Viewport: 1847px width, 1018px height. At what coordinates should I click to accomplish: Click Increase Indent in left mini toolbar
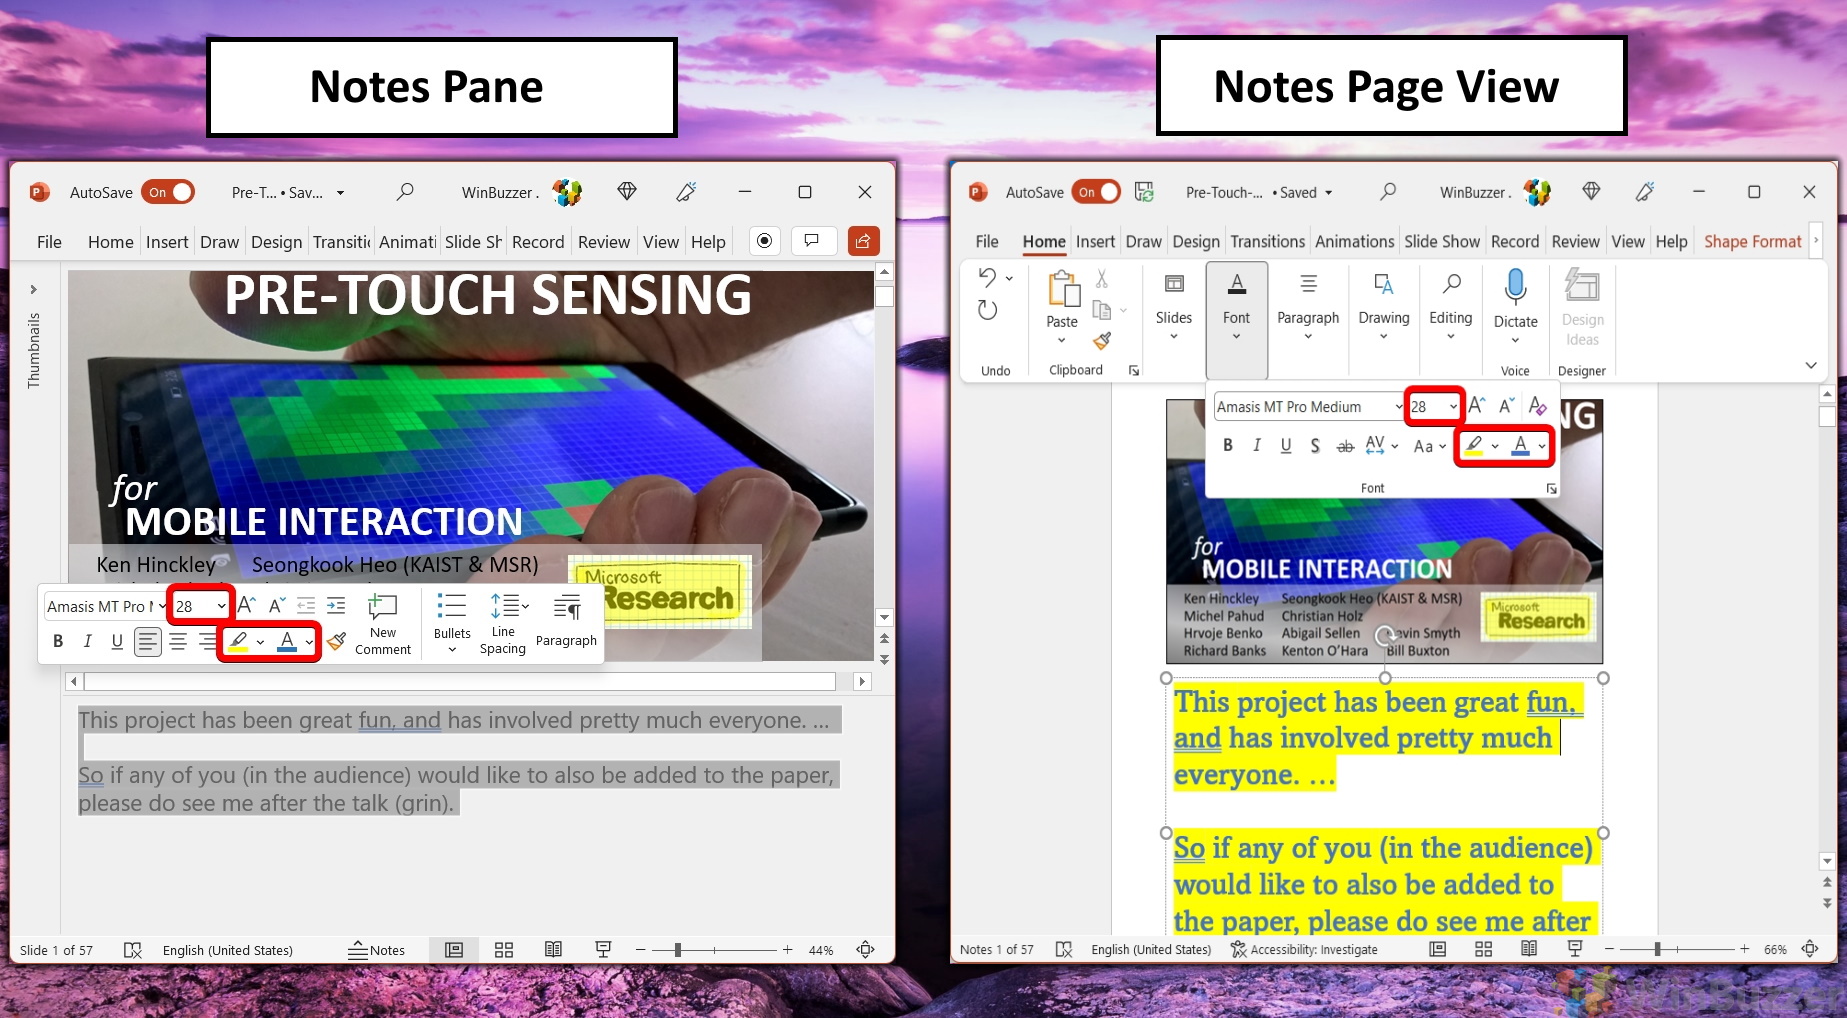pos(336,605)
